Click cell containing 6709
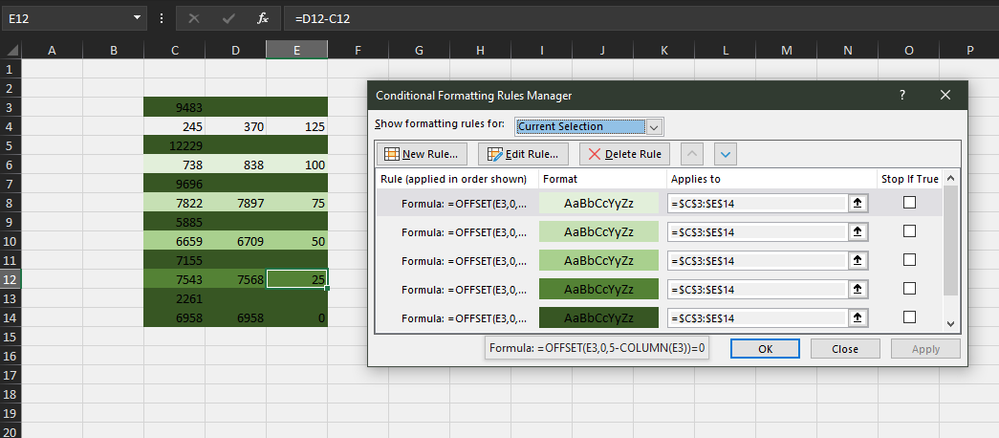 [x=236, y=242]
